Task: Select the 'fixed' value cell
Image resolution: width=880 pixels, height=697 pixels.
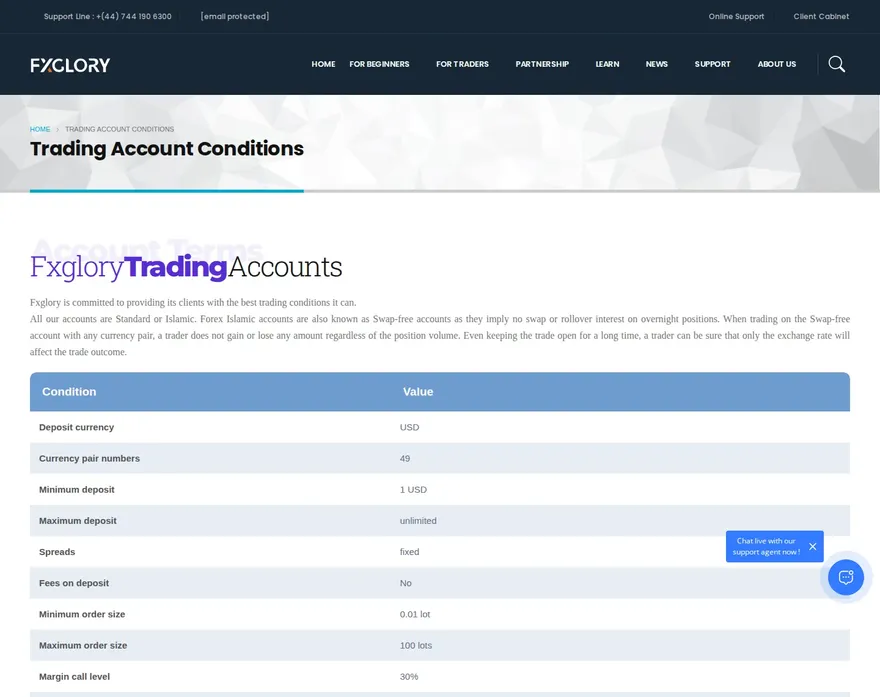Action: [x=409, y=552]
